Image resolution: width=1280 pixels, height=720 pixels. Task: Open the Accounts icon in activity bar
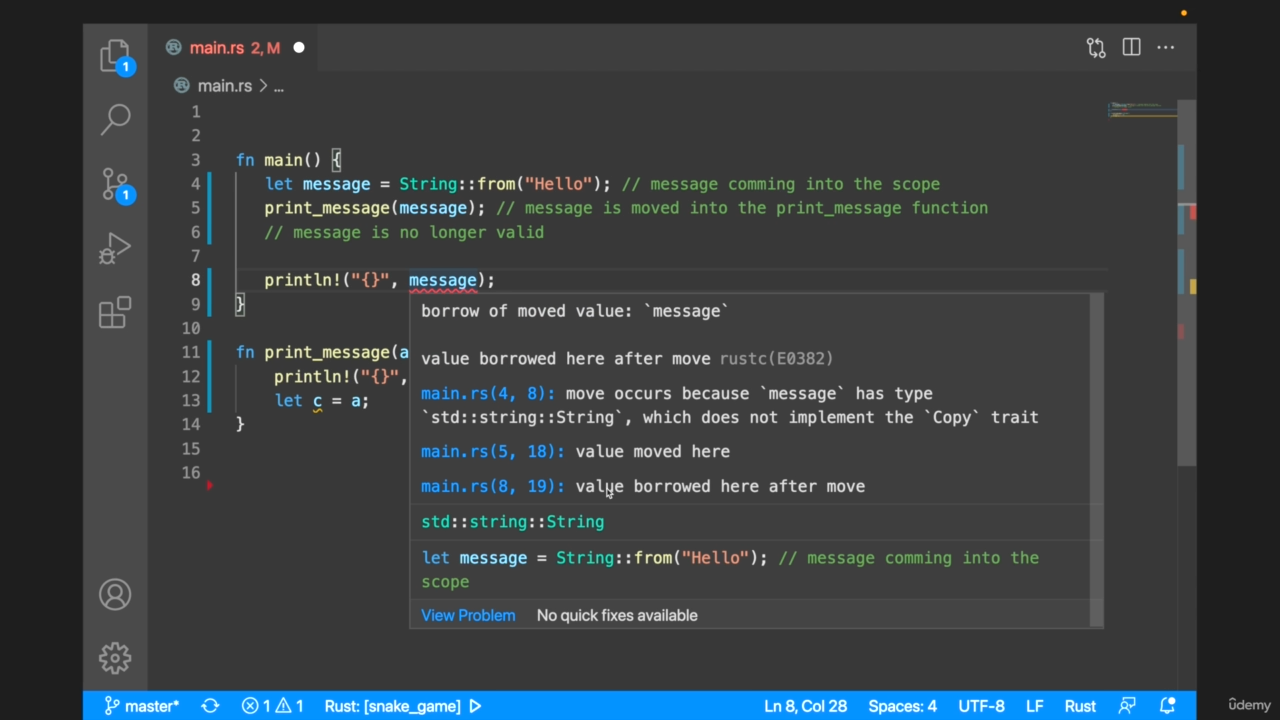tap(115, 595)
